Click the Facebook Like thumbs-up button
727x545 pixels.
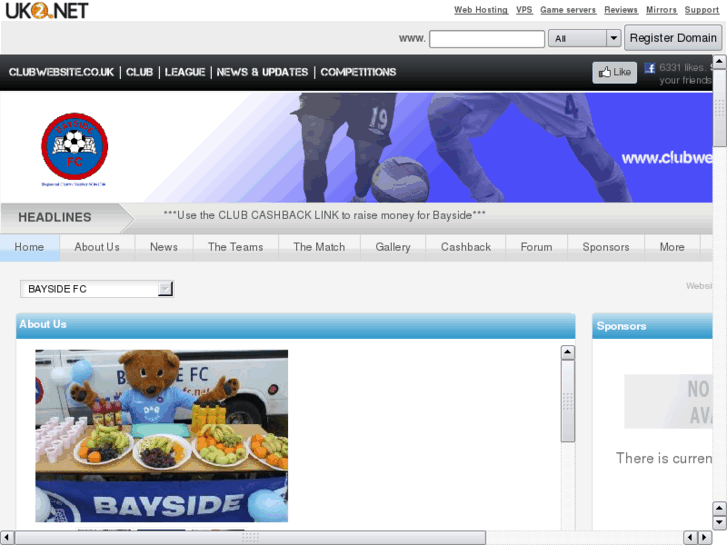[x=614, y=72]
